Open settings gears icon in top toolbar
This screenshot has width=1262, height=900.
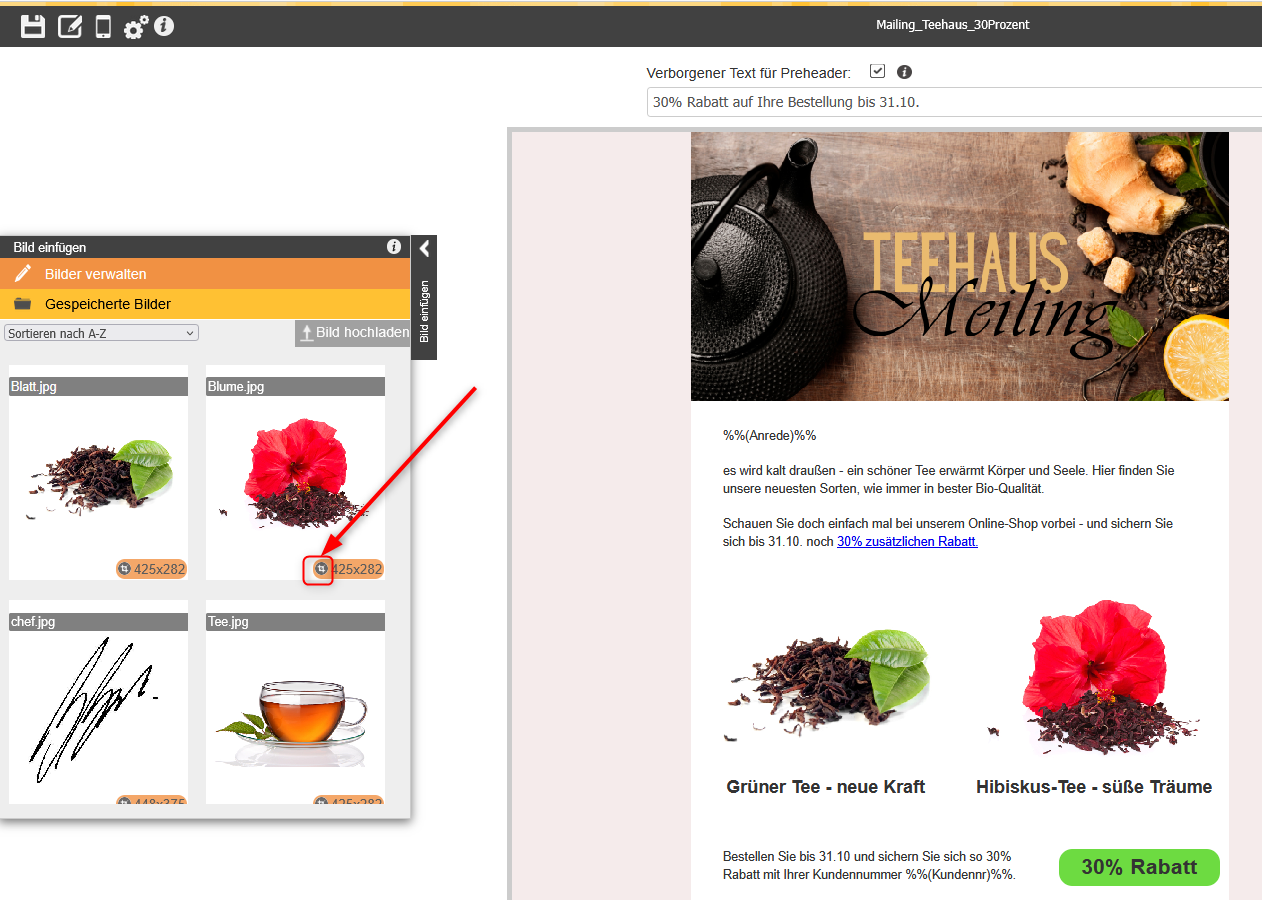click(135, 27)
